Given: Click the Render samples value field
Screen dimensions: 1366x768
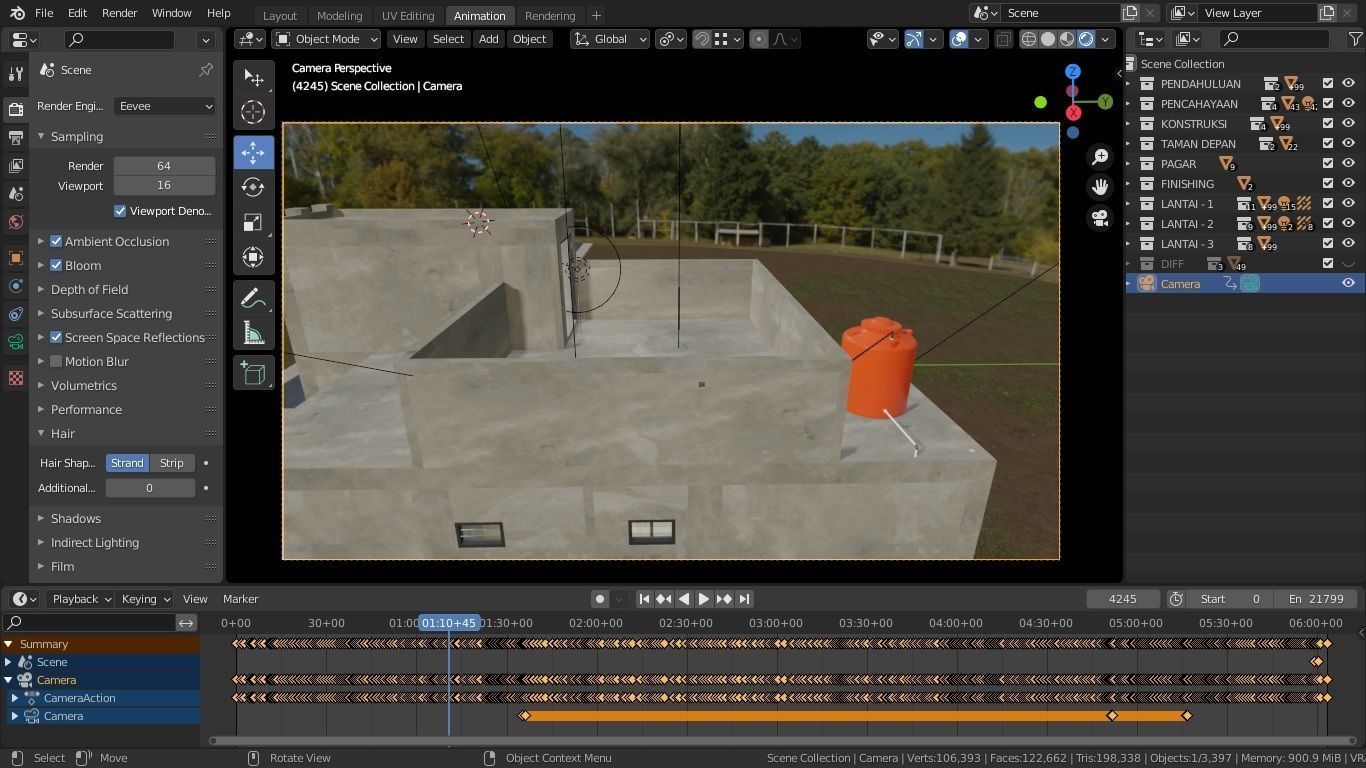Looking at the screenshot, I should (164, 166).
